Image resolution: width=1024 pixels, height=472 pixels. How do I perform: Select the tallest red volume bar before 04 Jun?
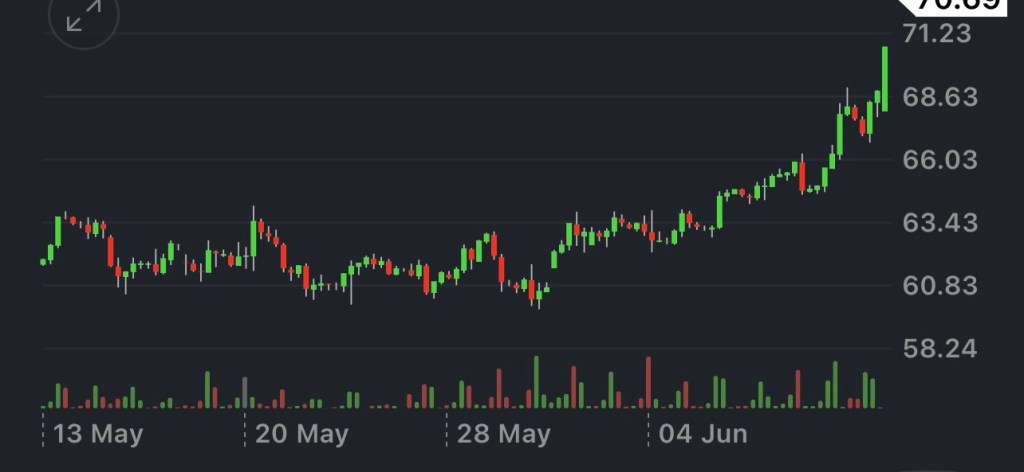pos(648,383)
